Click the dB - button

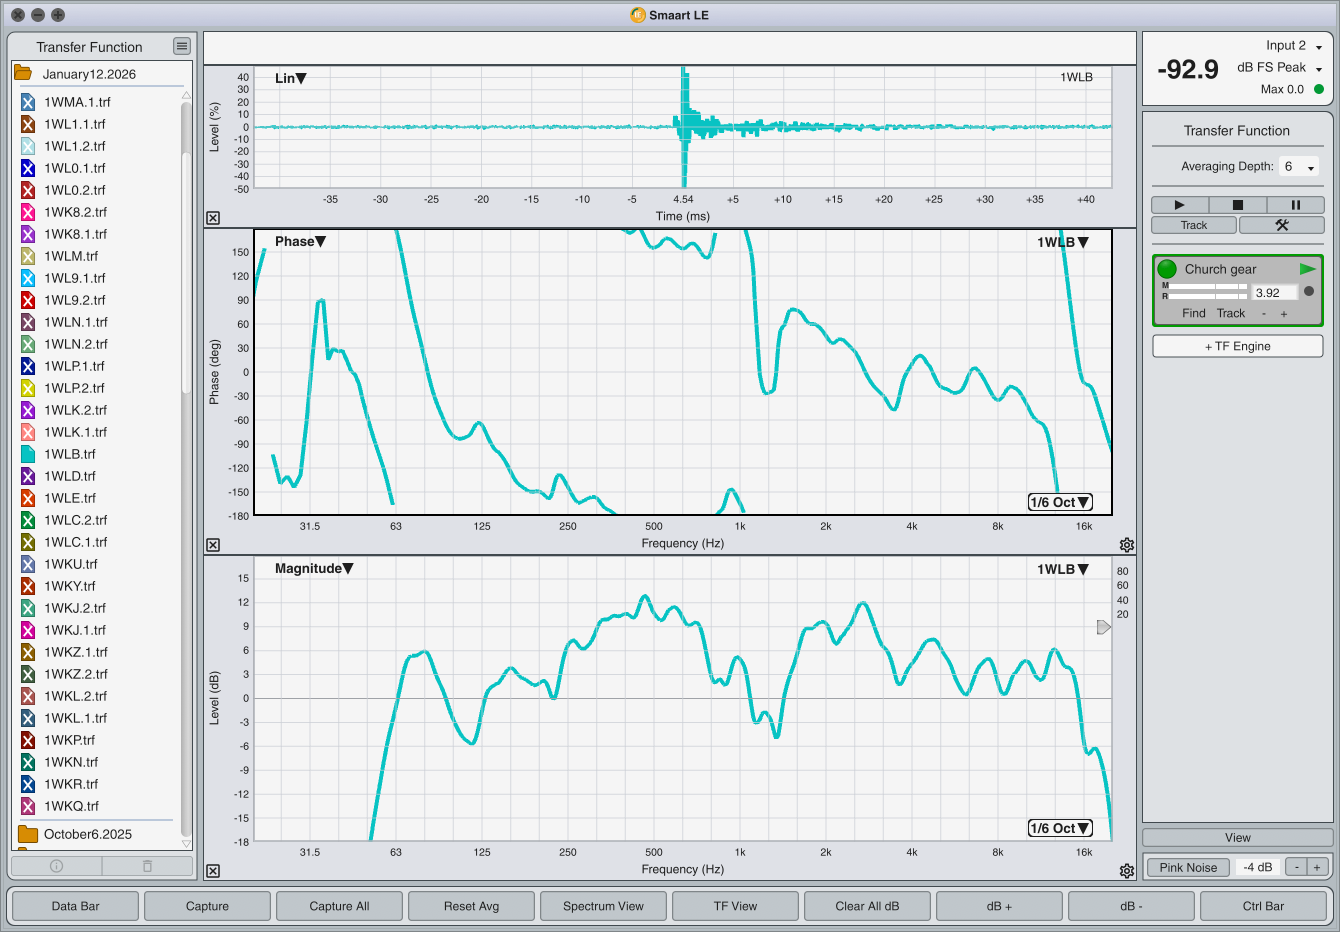click(x=1132, y=906)
